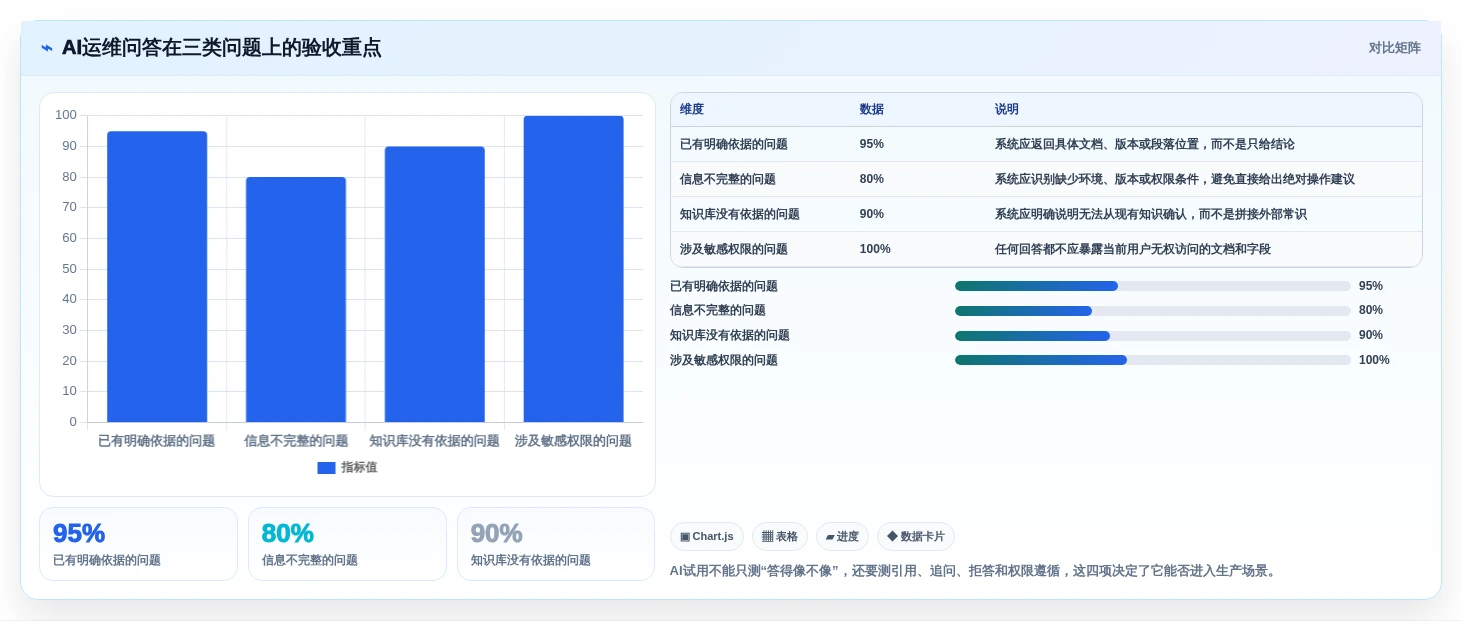Click description 系统应识别缺少环境、版本或权限条件
The image size is (1462, 621).
(x=1175, y=179)
